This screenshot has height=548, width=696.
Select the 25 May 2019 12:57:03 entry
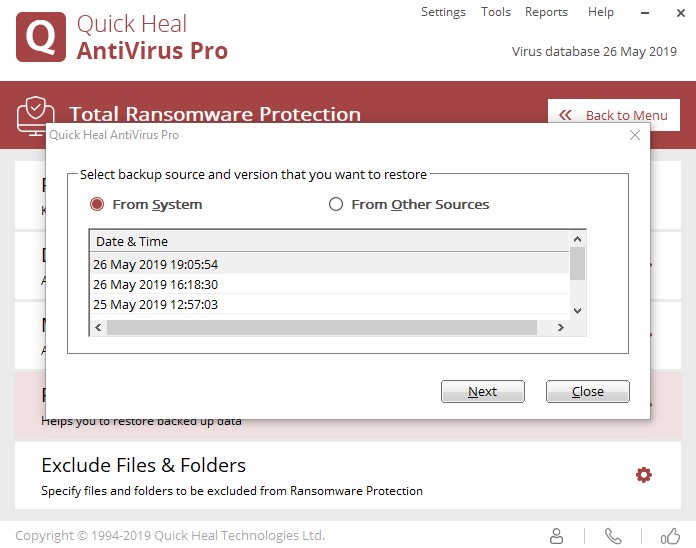[156, 304]
